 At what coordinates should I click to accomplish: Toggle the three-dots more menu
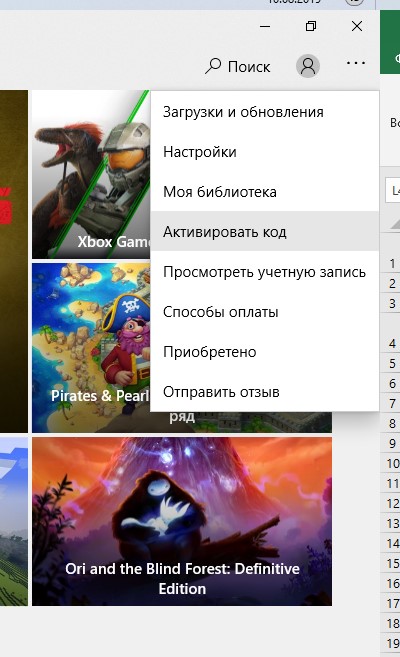356,63
